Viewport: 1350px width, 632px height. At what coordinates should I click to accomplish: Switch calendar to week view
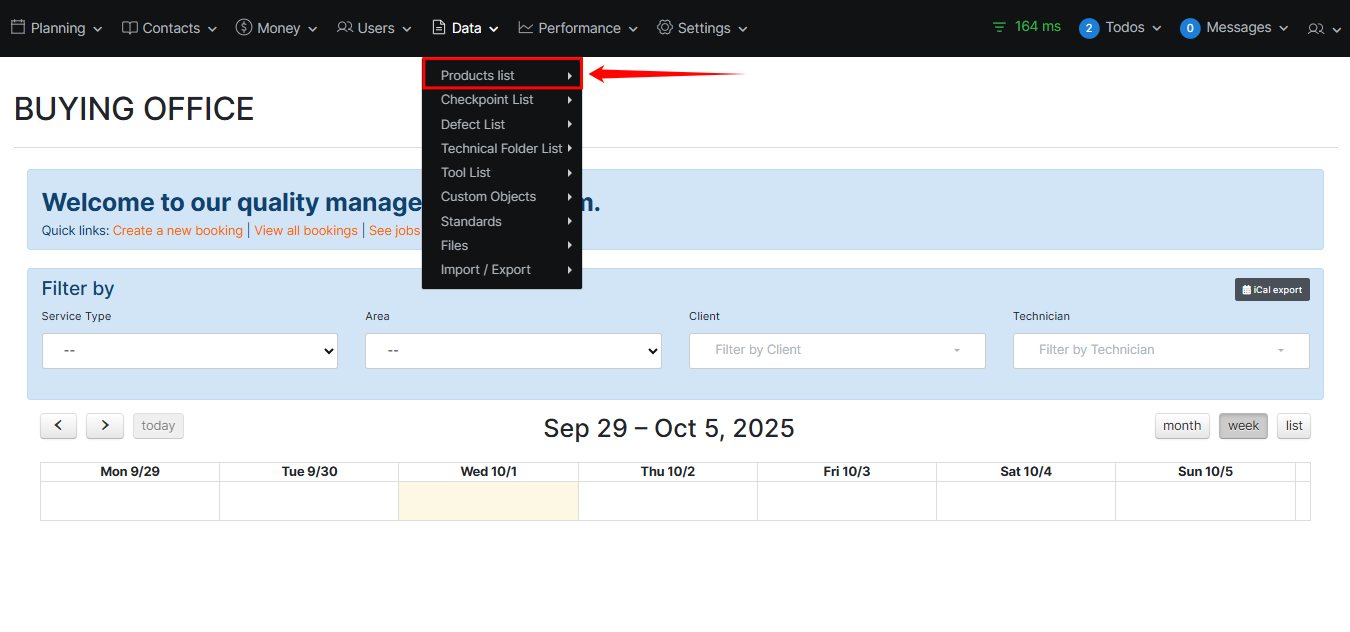(x=1243, y=426)
